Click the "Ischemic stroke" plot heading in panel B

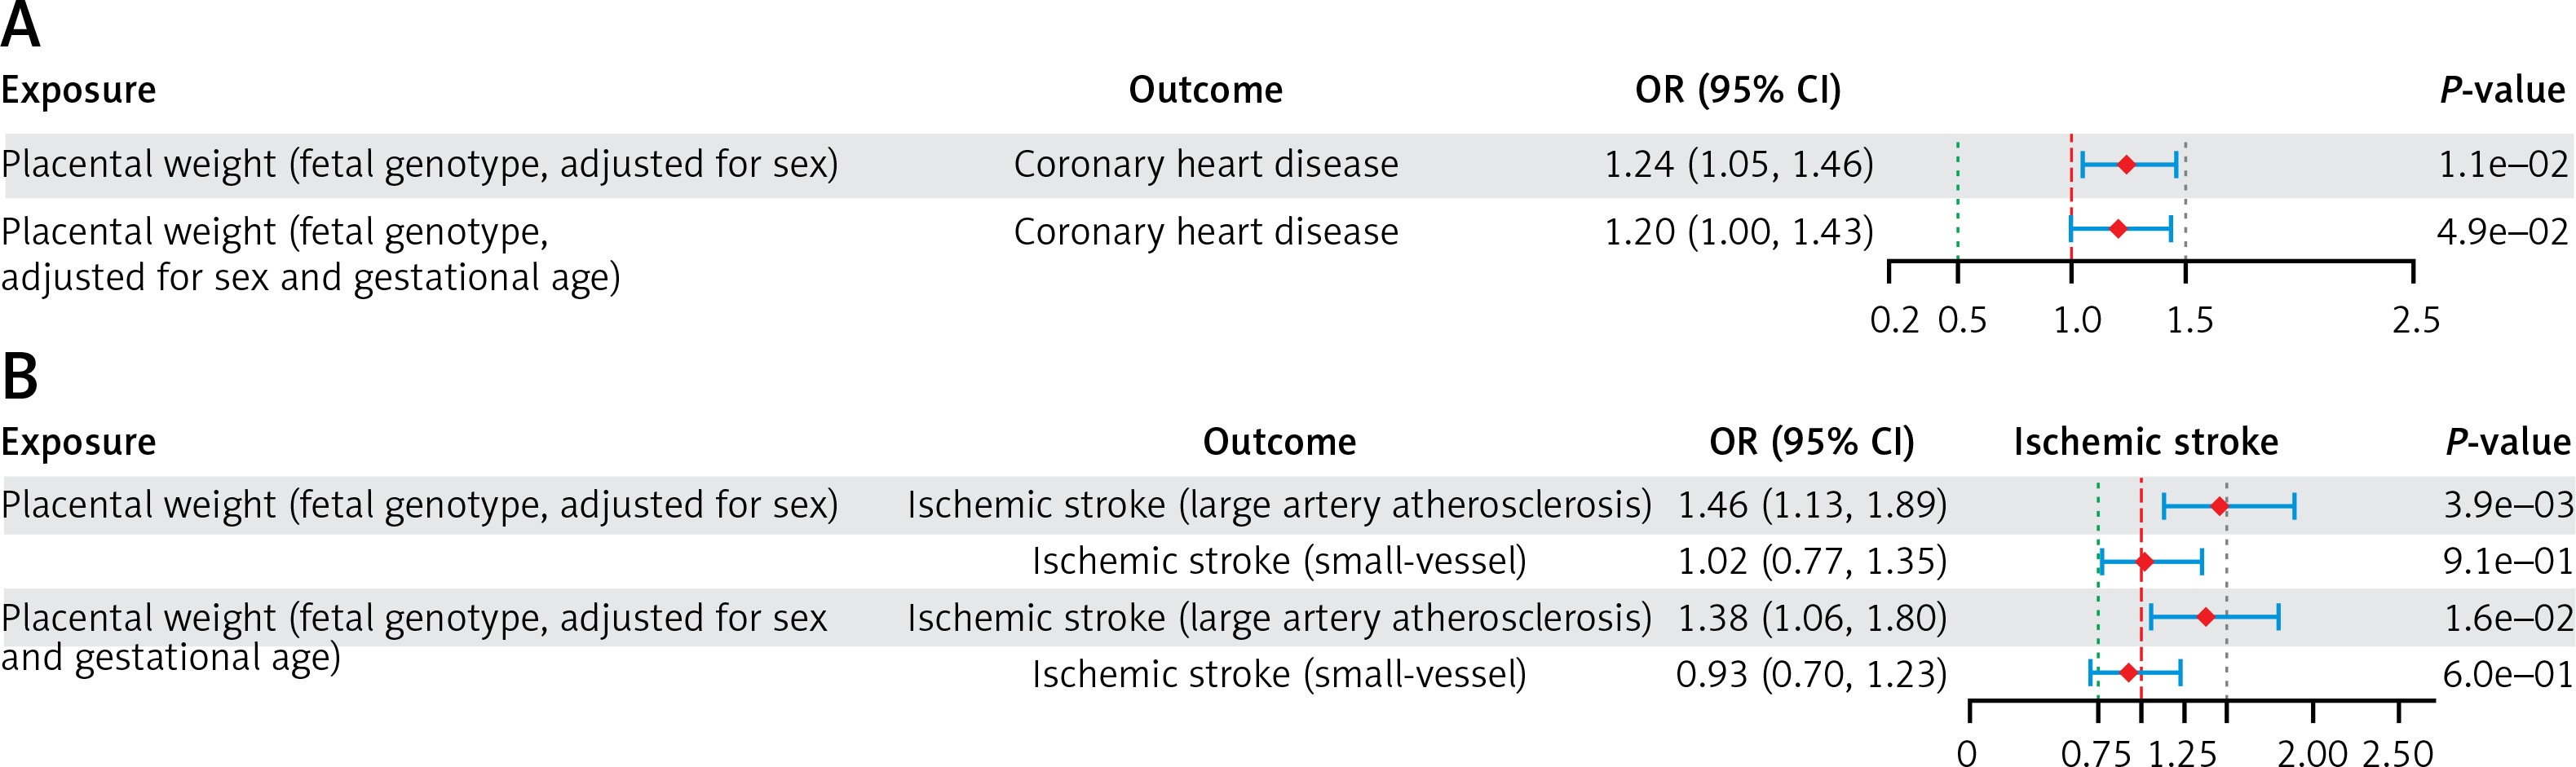(x=2145, y=442)
